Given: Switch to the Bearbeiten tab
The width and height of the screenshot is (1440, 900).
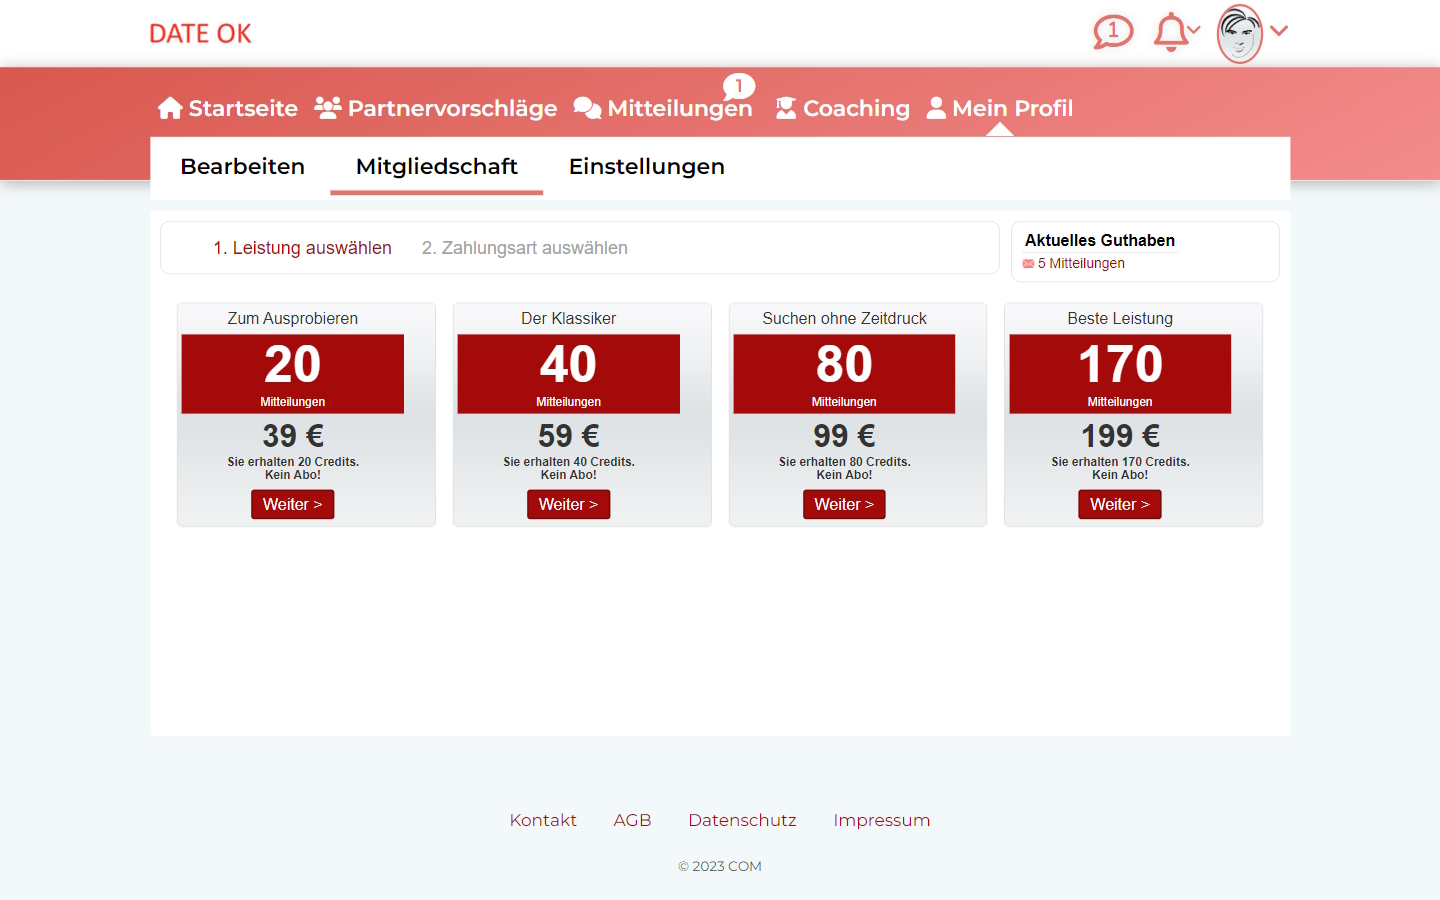Looking at the screenshot, I should (242, 166).
